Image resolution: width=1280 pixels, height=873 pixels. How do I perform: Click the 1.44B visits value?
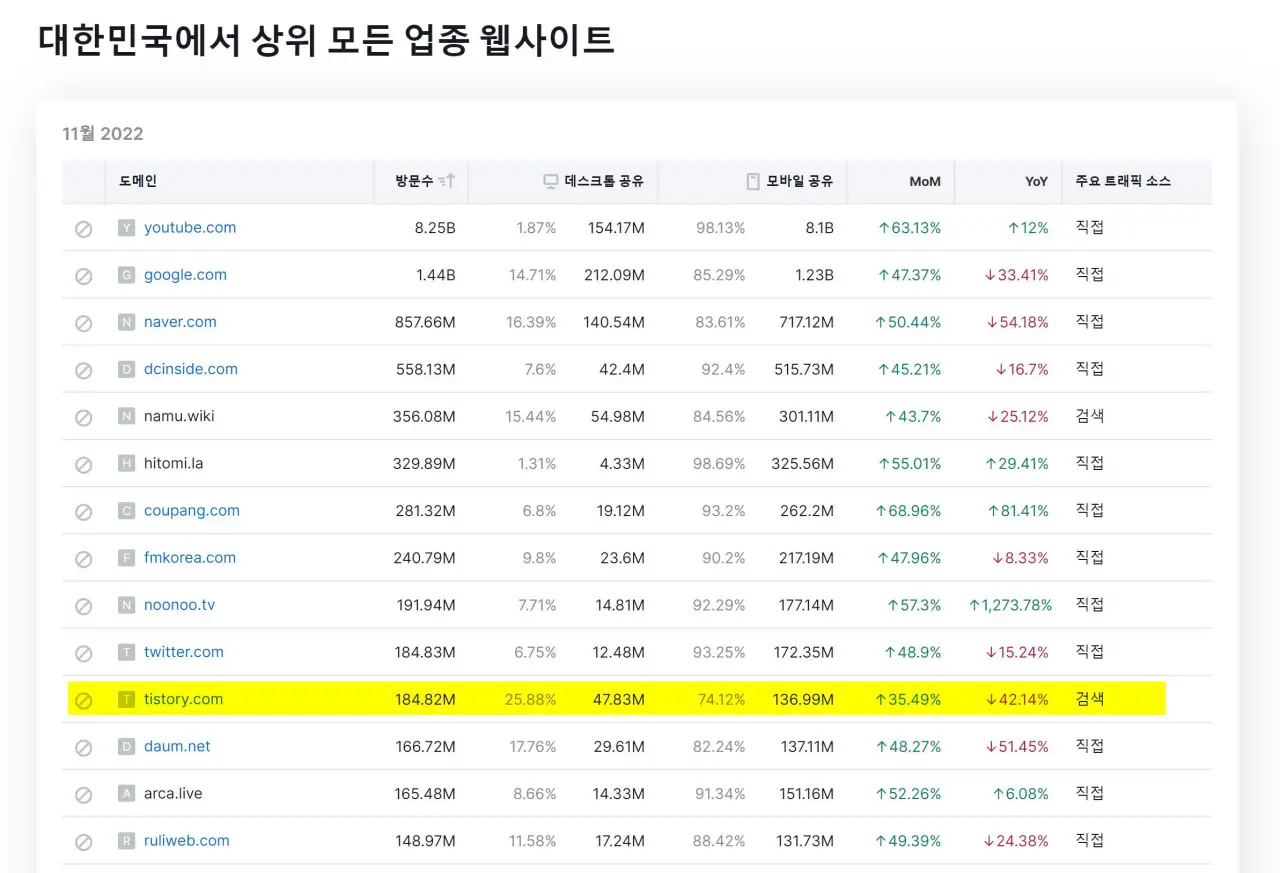[436, 274]
